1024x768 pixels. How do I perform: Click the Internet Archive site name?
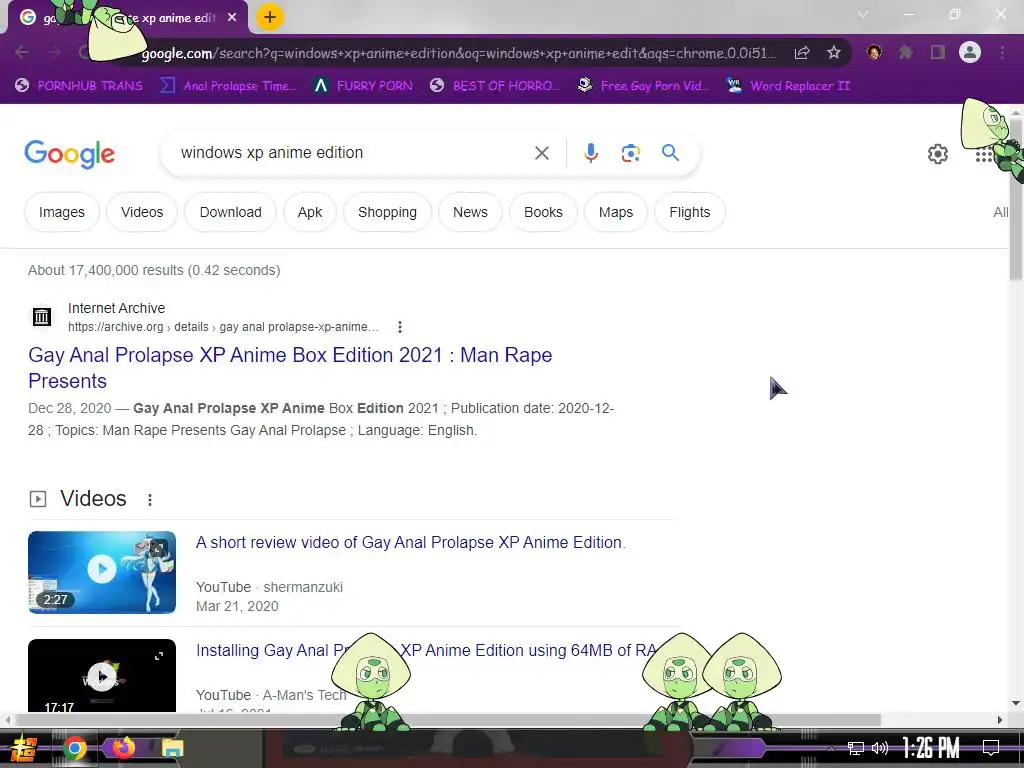tap(116, 308)
